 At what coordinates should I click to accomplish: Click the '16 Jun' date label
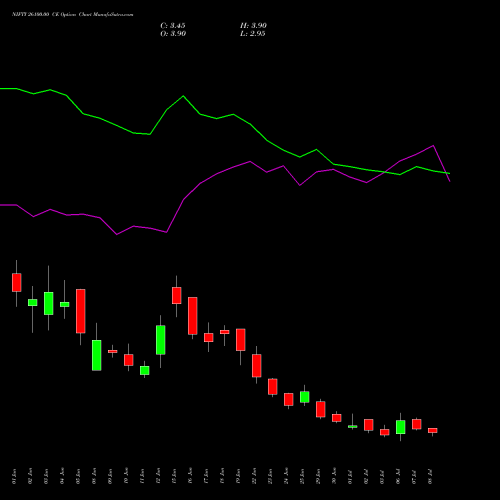(190, 476)
